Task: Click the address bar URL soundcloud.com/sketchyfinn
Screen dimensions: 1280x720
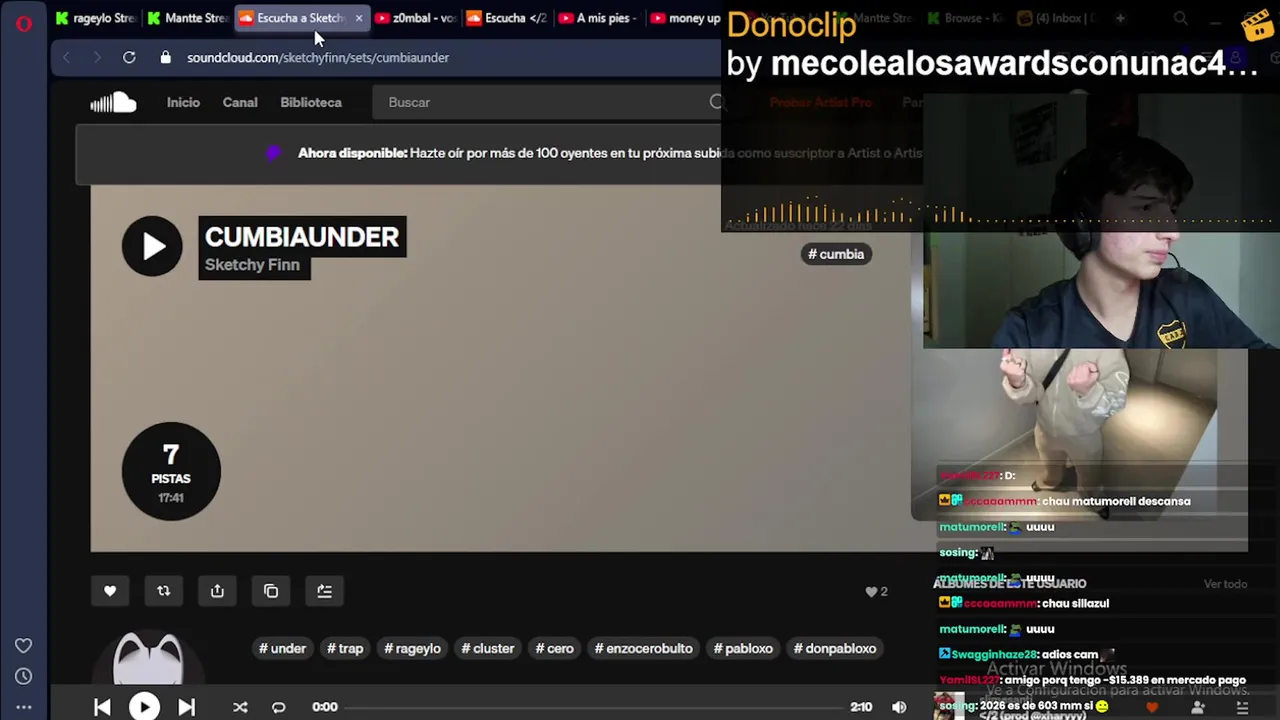Action: tap(318, 58)
